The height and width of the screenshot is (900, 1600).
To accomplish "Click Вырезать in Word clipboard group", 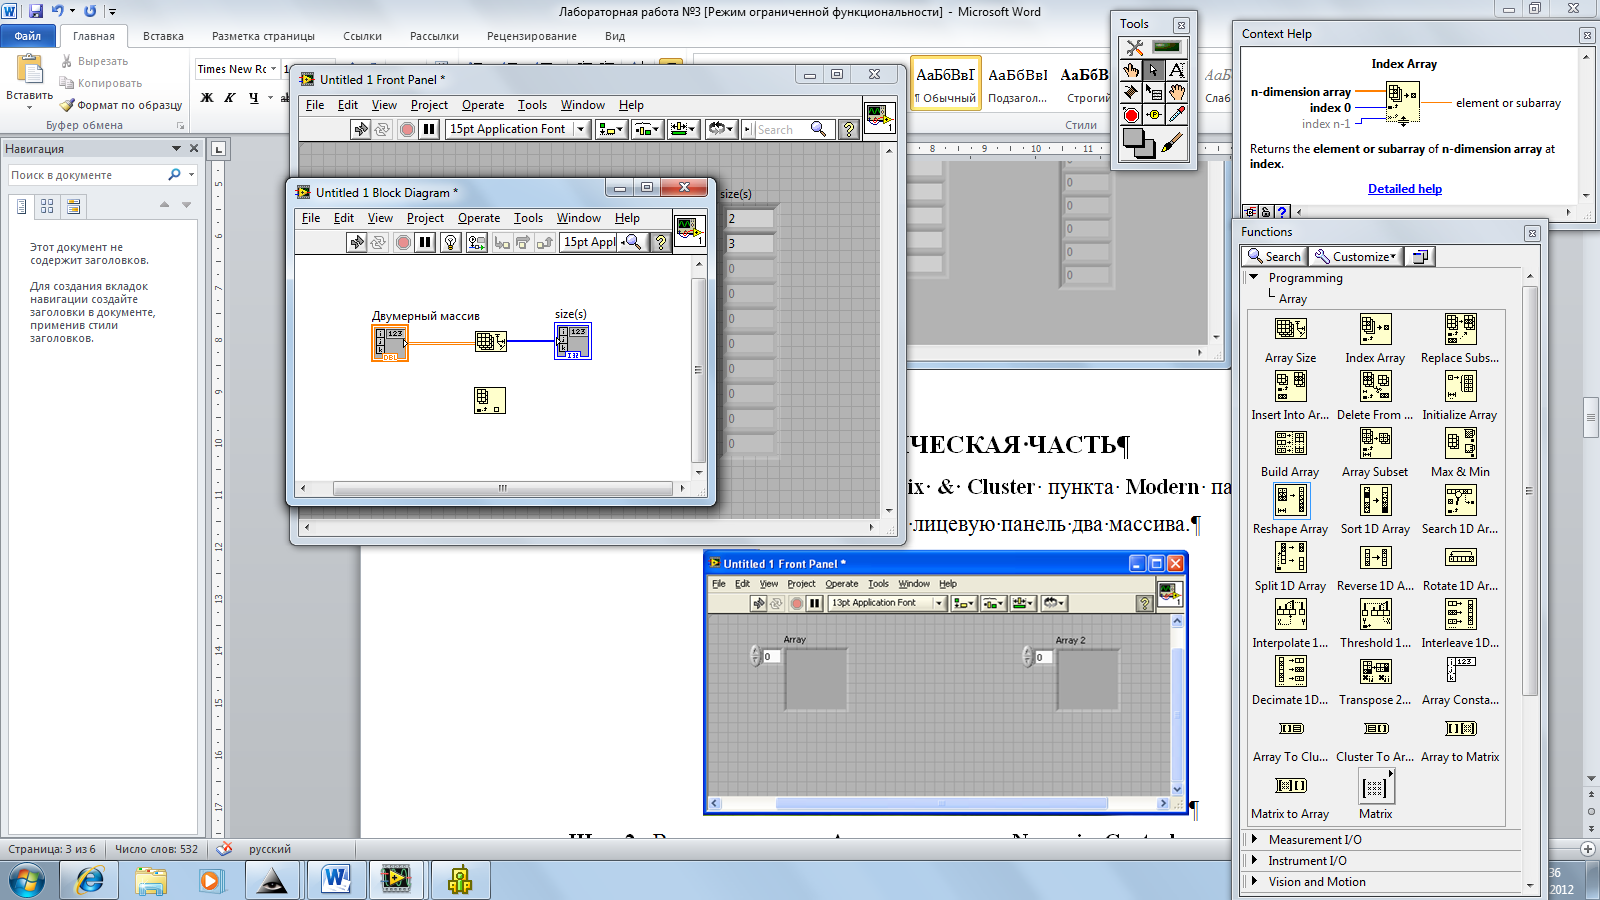I will 94,61.
